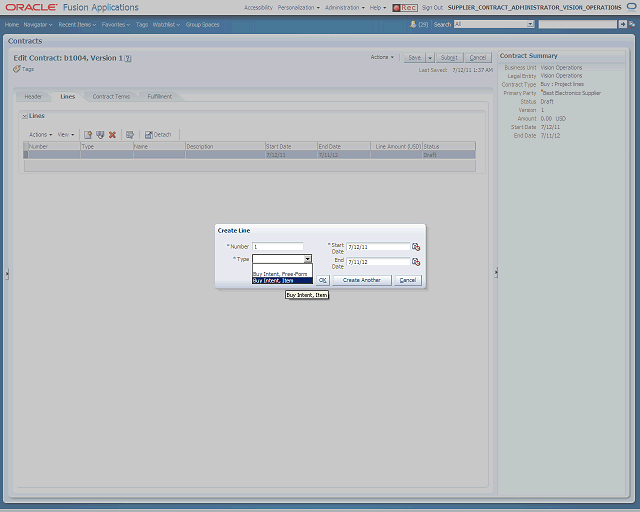This screenshot has width=640, height=512.
Task: Click Sign Out link
Action: (x=432, y=8)
